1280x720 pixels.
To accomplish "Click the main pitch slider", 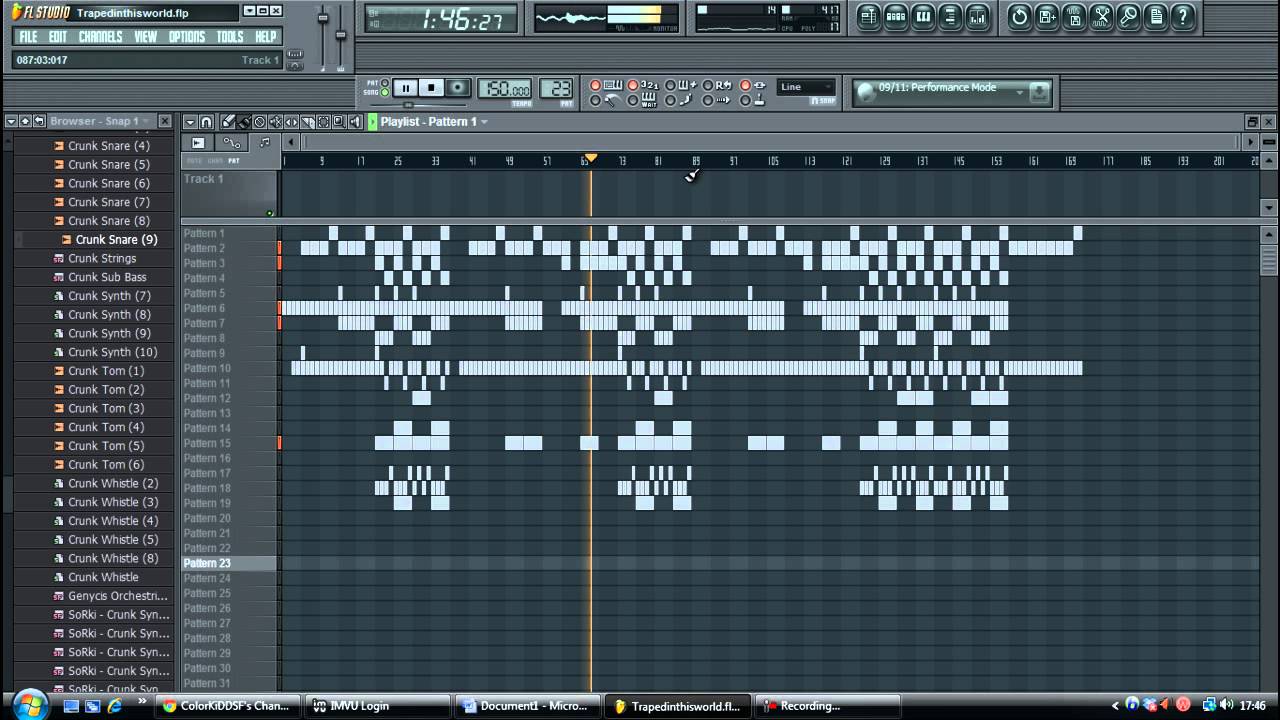I will click(341, 37).
